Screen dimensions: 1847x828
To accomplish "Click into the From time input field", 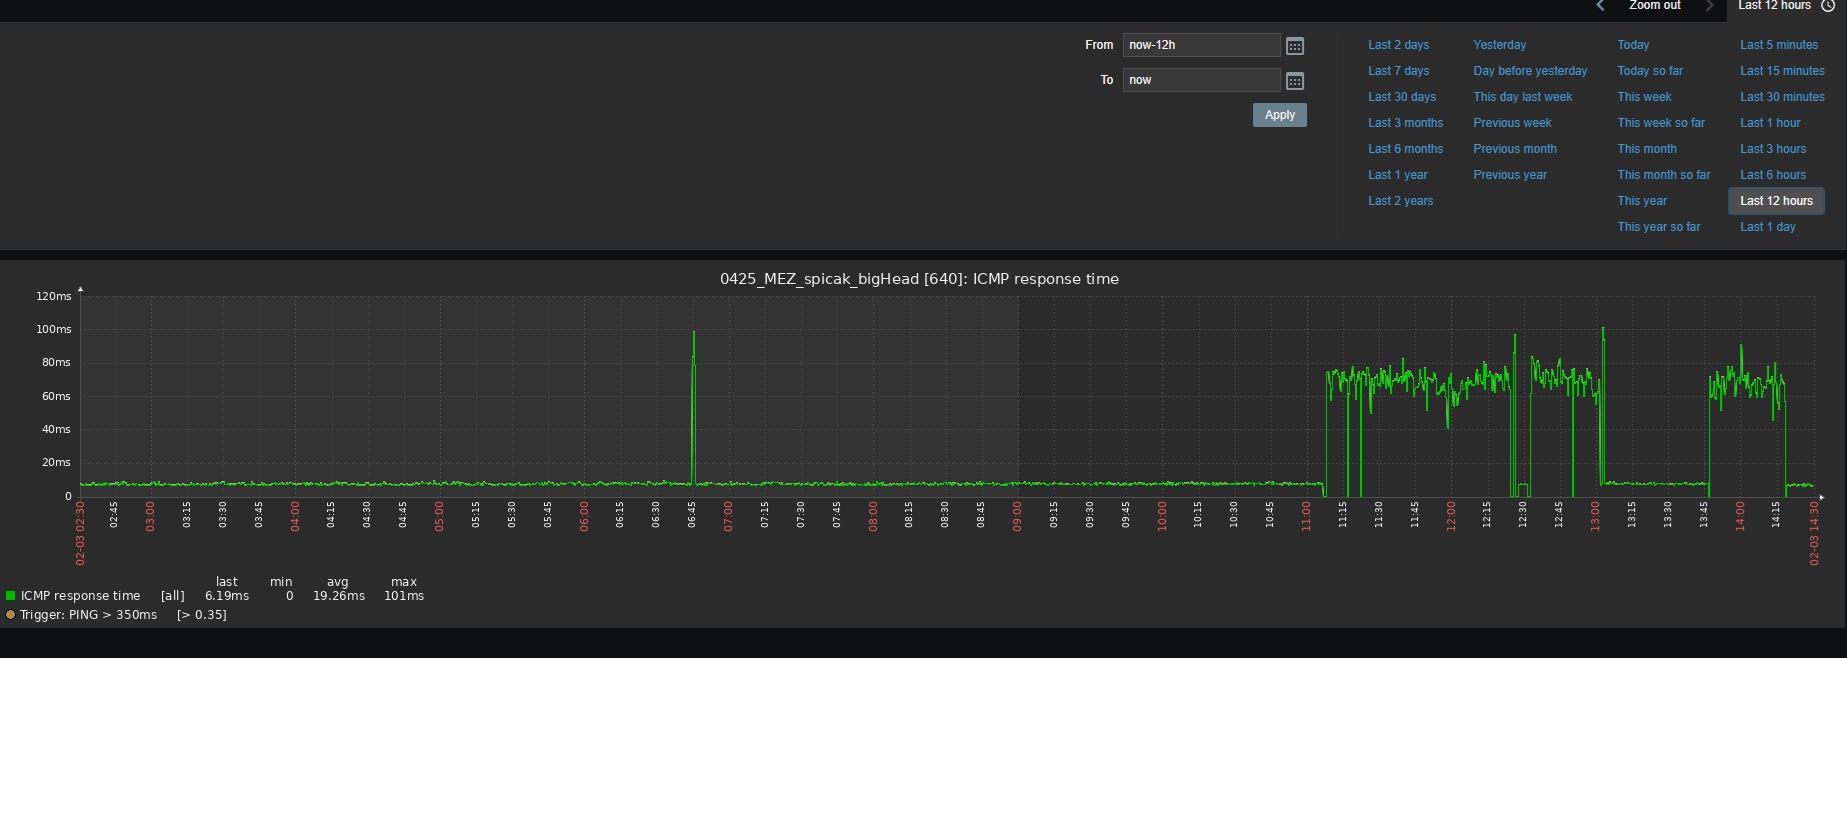I will pos(1200,45).
